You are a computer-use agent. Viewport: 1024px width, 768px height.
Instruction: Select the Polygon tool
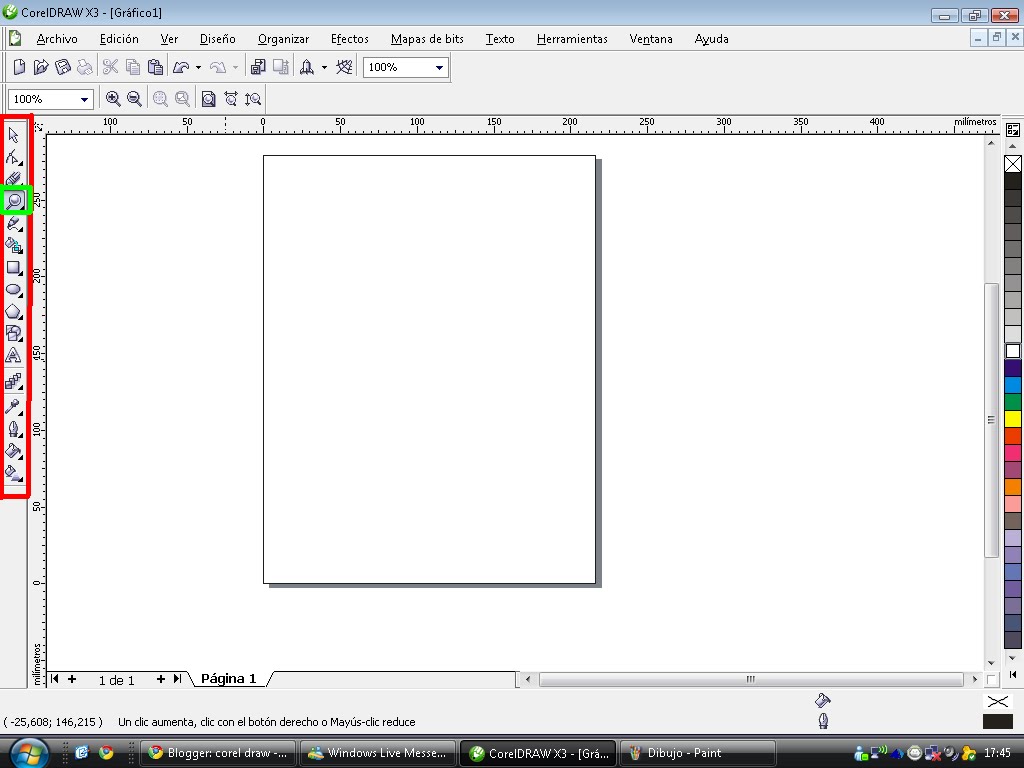[x=14, y=311]
